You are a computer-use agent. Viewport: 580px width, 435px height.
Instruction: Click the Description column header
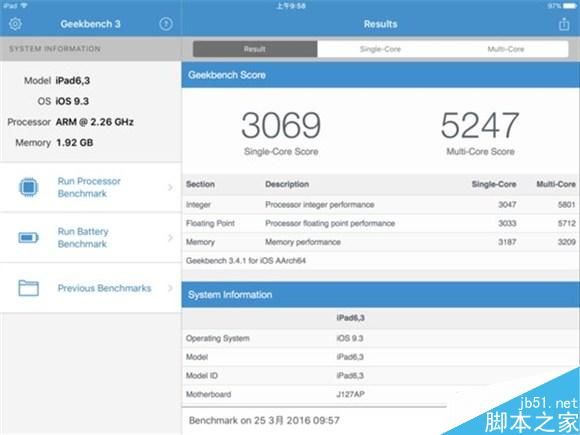click(287, 184)
